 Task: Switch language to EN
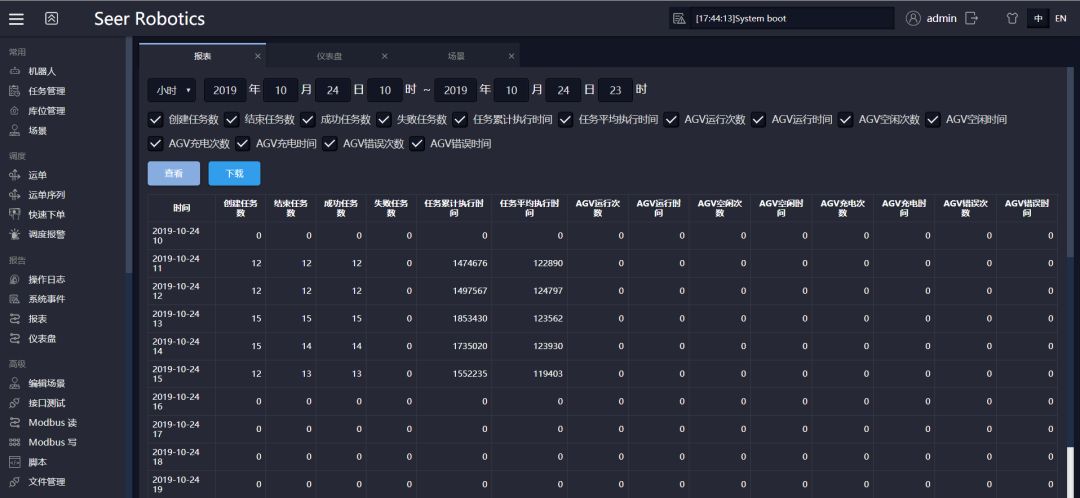pyautogui.click(x=1060, y=18)
